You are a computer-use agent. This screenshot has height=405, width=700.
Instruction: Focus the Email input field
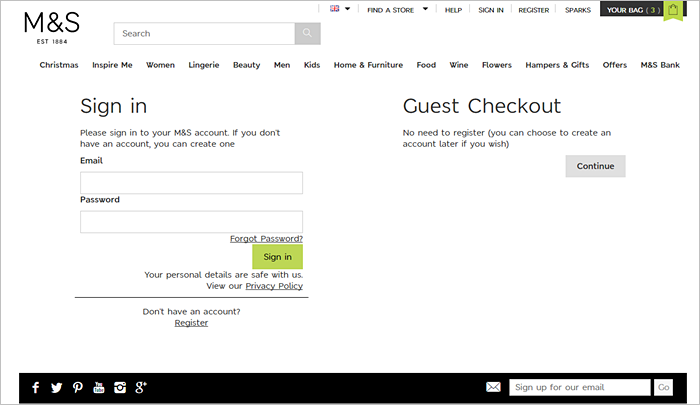[192, 183]
